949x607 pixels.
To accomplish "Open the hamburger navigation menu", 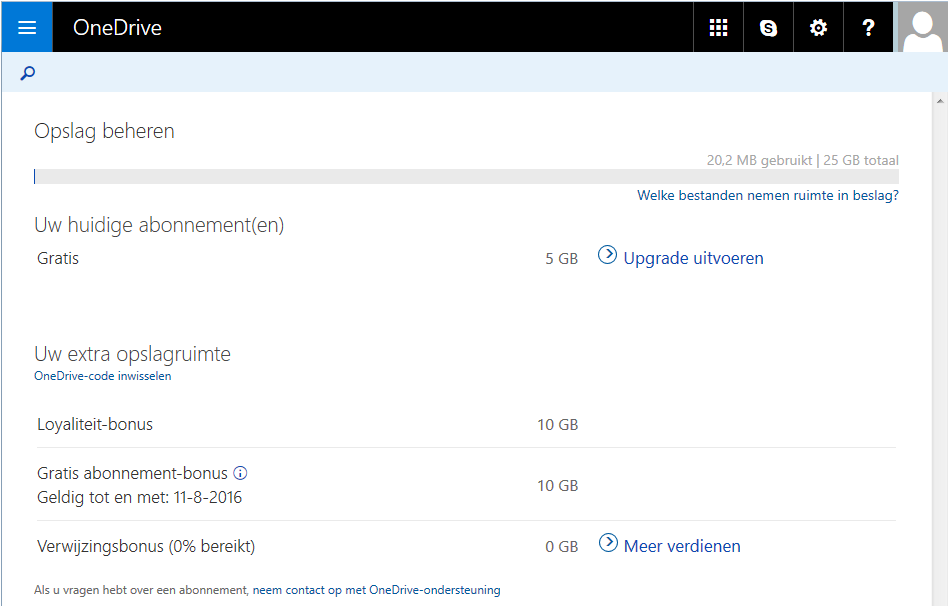I will coord(25,27).
